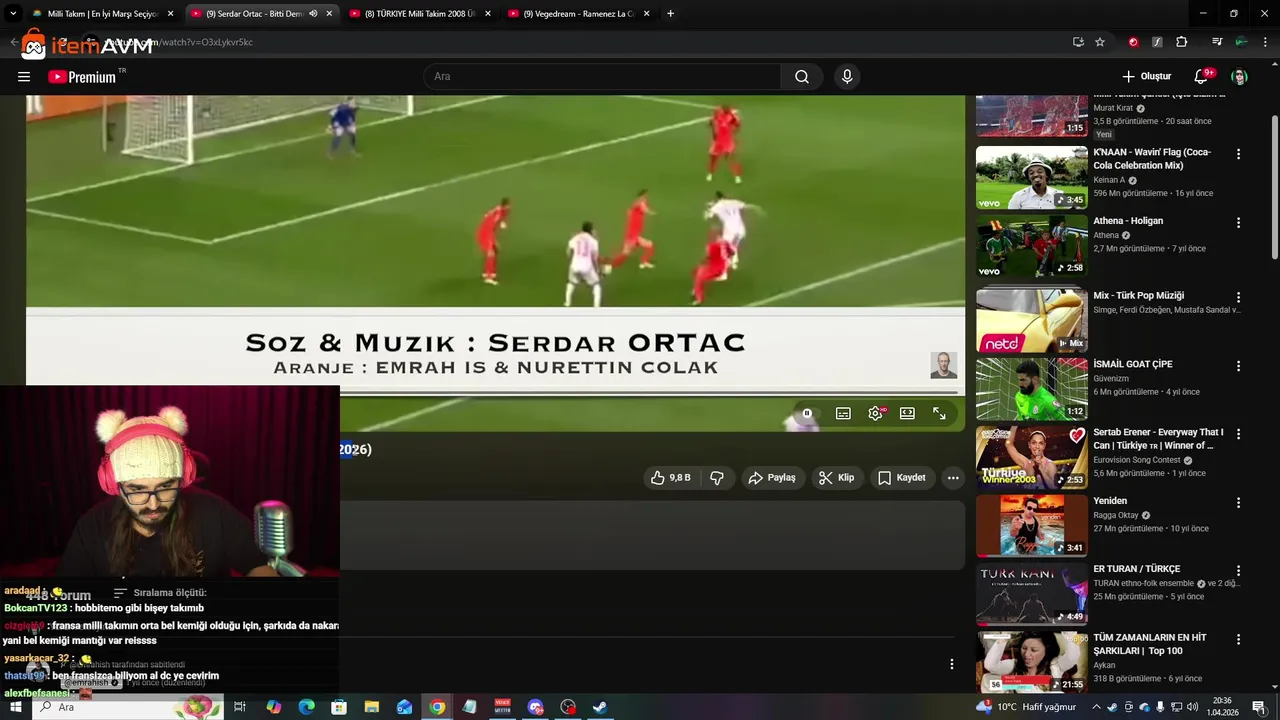Click the channel watermark on the video

tap(943, 365)
